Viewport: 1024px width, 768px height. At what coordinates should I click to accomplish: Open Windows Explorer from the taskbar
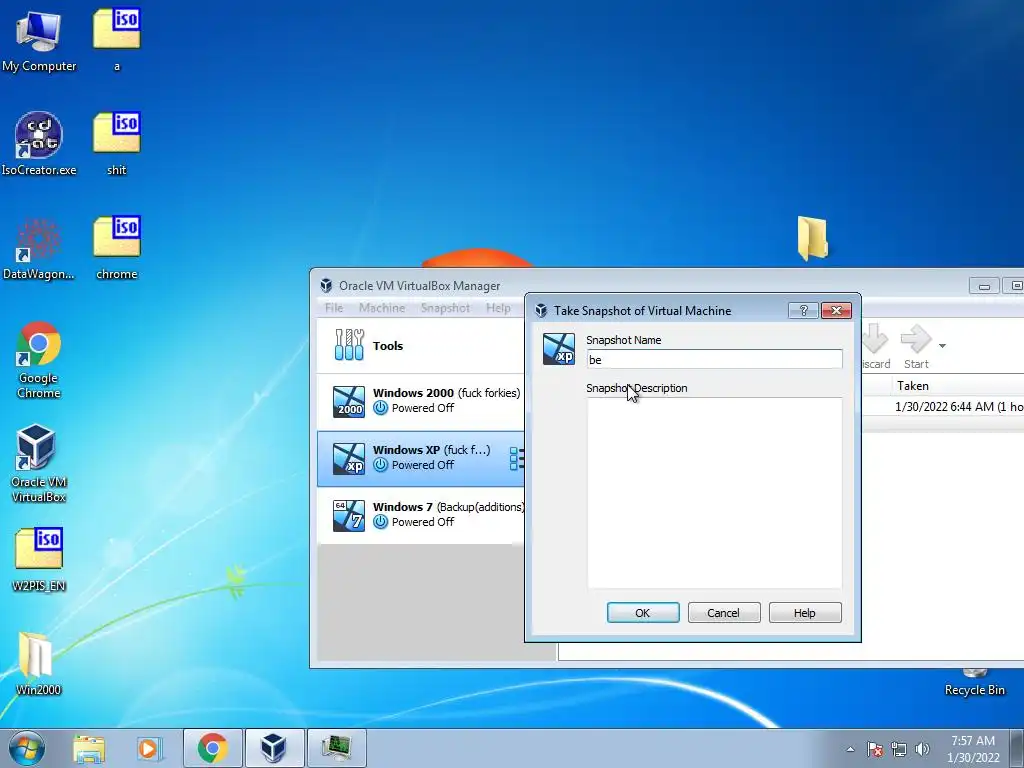pyautogui.click(x=89, y=748)
